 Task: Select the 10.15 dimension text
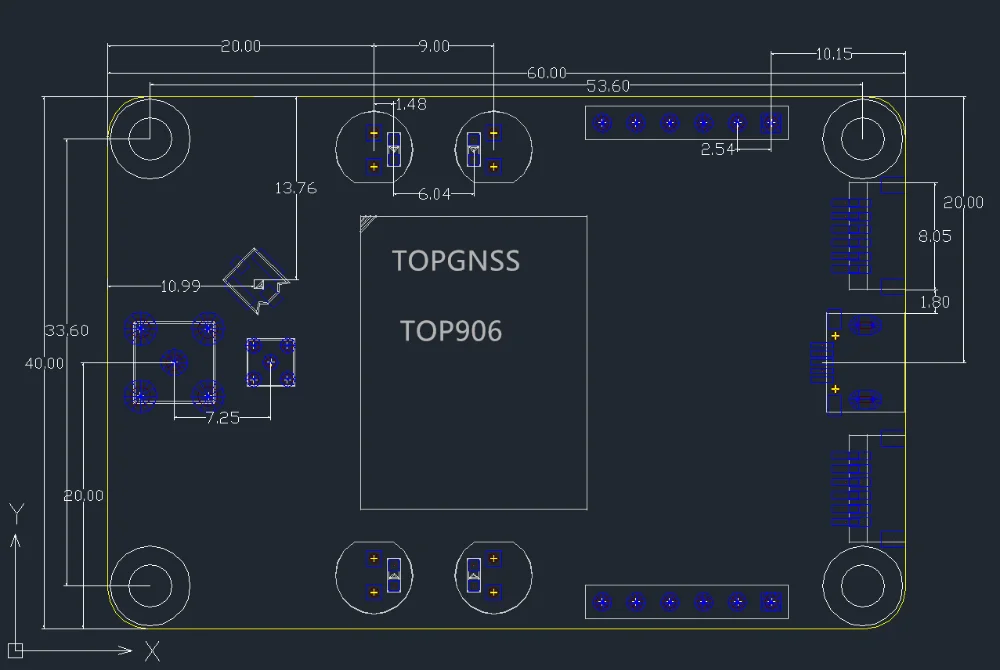point(834,54)
